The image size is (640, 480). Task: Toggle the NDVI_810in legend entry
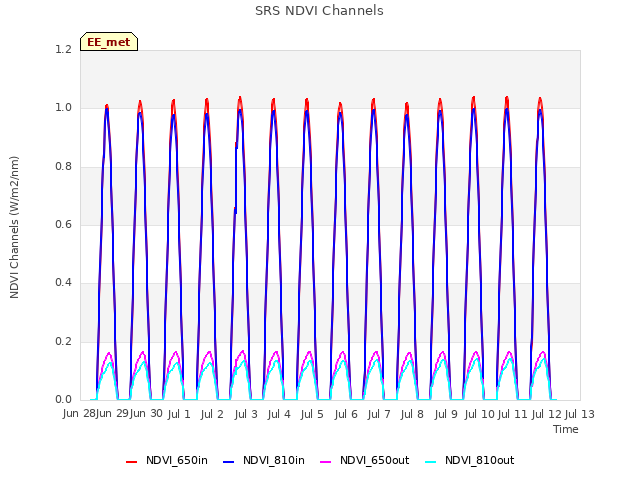coord(264,461)
